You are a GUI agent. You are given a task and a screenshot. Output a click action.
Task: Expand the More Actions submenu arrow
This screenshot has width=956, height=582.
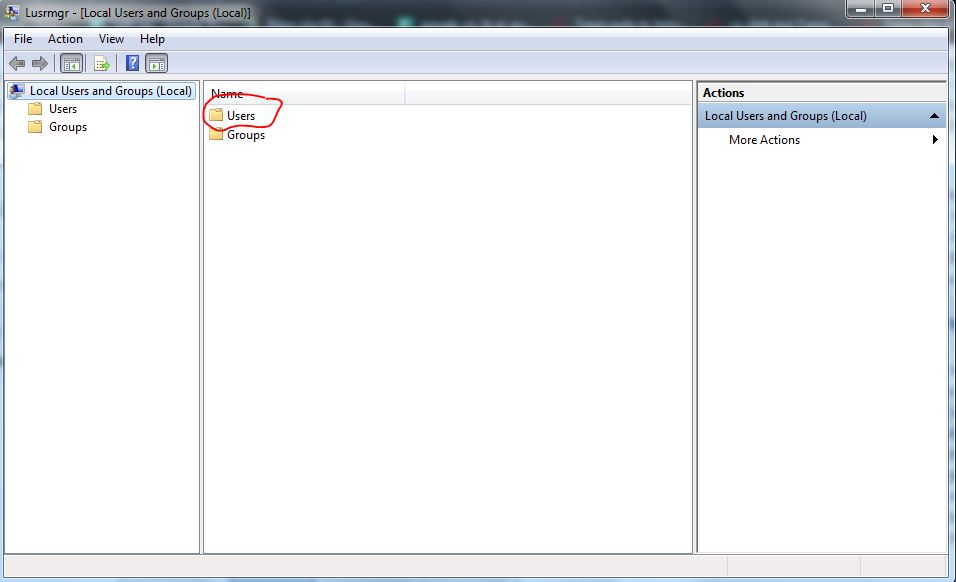click(x=935, y=140)
